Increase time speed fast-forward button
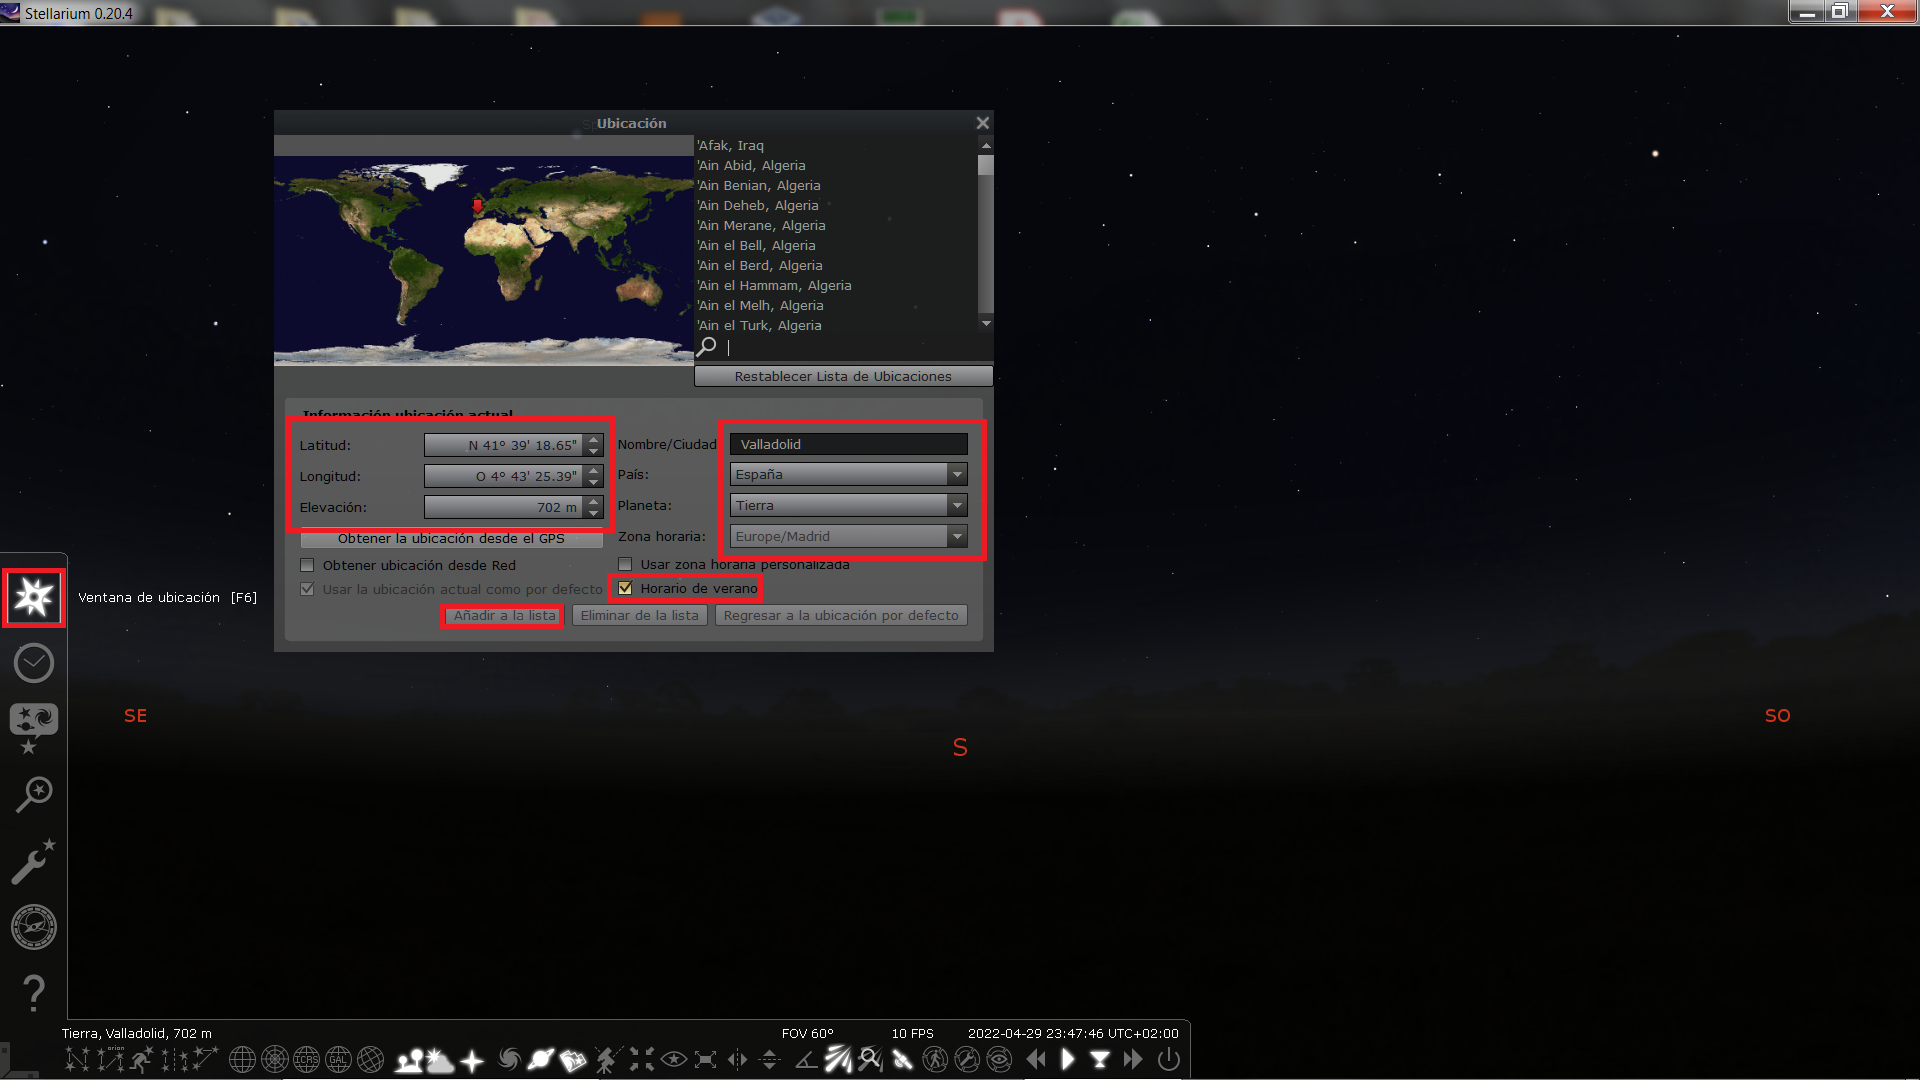Viewport: 1920px width, 1080px height. (x=1132, y=1059)
